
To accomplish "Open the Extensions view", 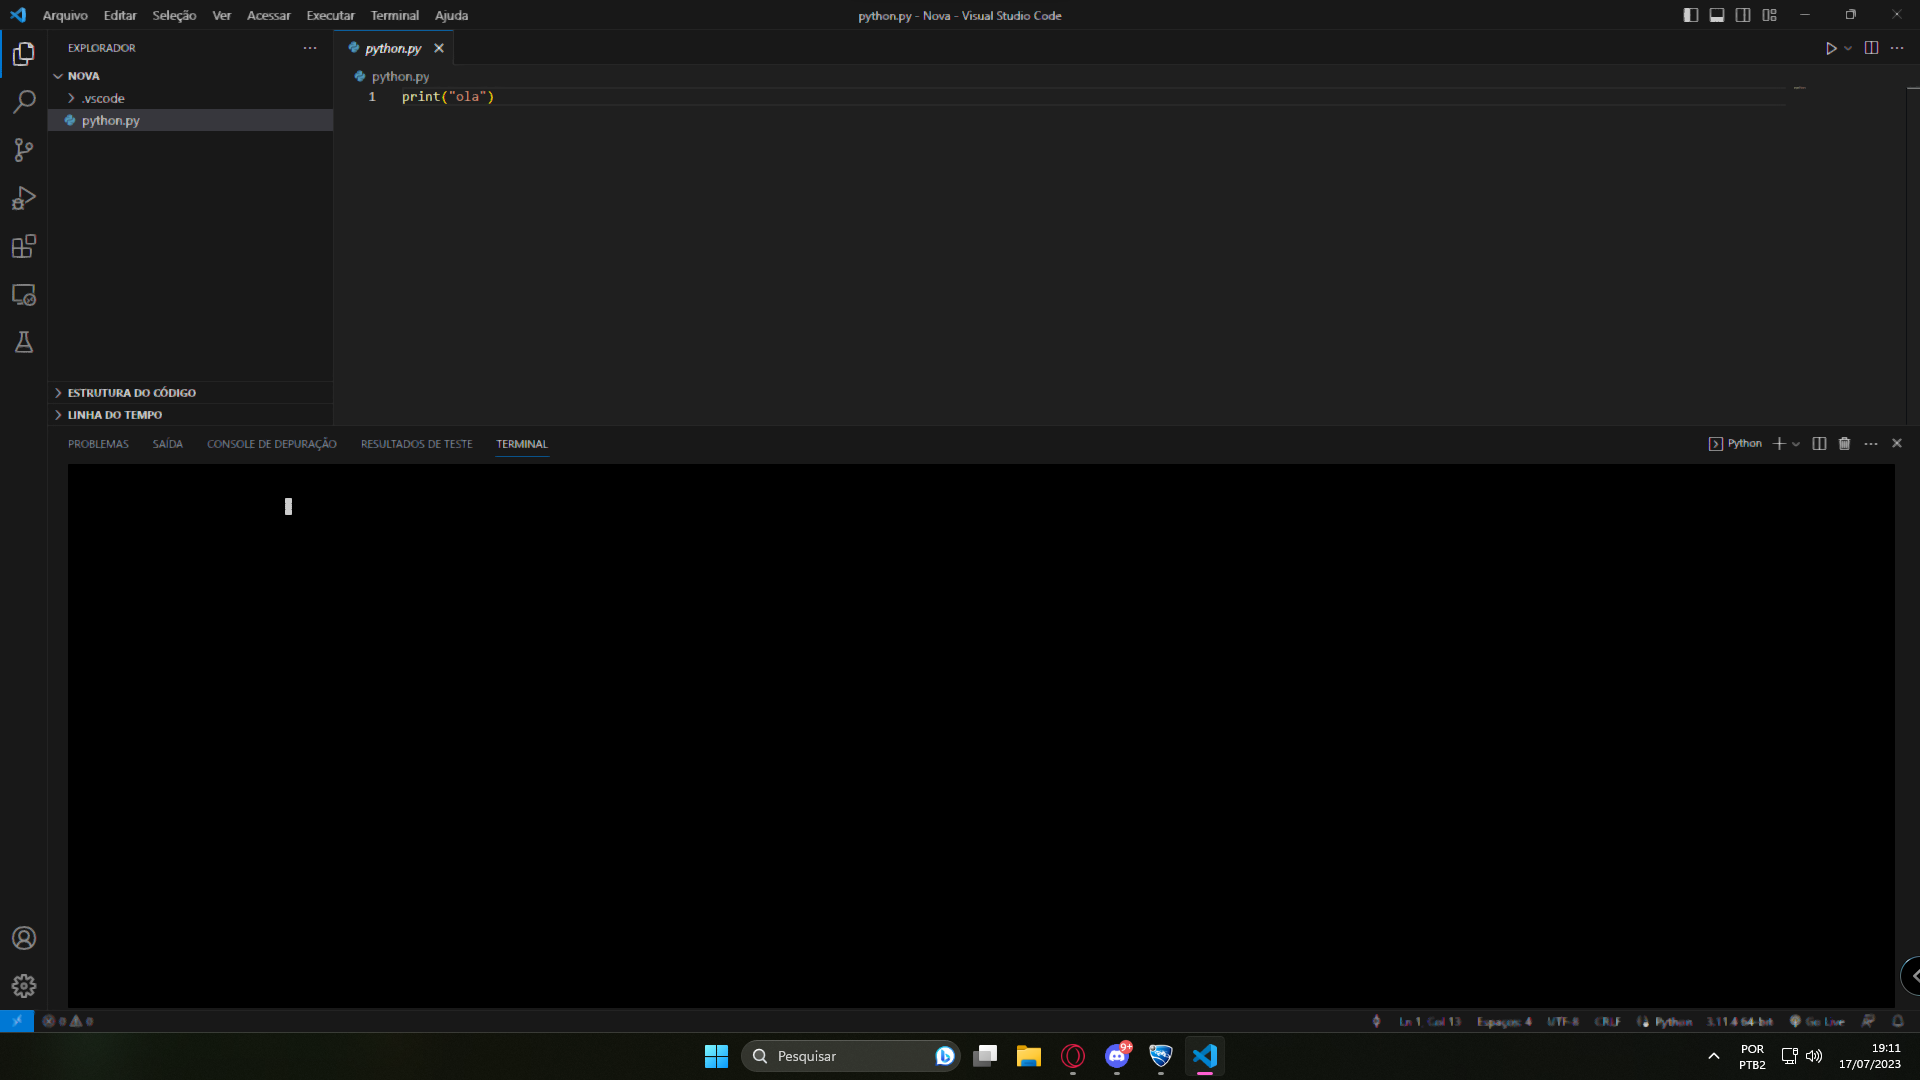I will pyautogui.click(x=24, y=246).
